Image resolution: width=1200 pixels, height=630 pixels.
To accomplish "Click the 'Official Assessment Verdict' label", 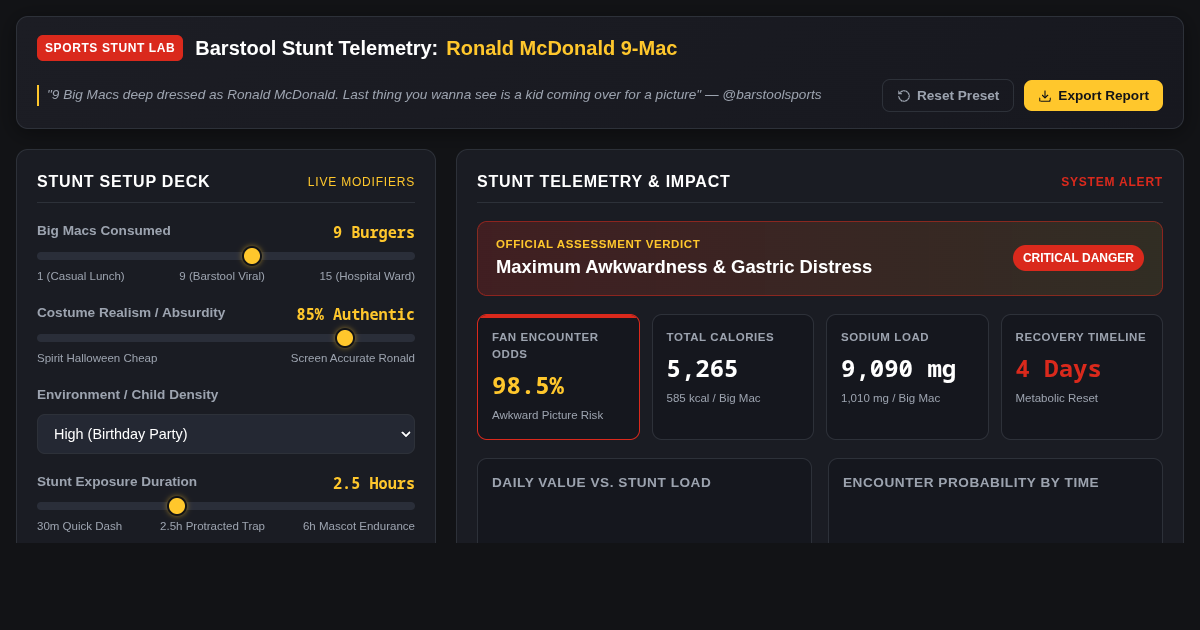I will pyautogui.click(x=598, y=244).
